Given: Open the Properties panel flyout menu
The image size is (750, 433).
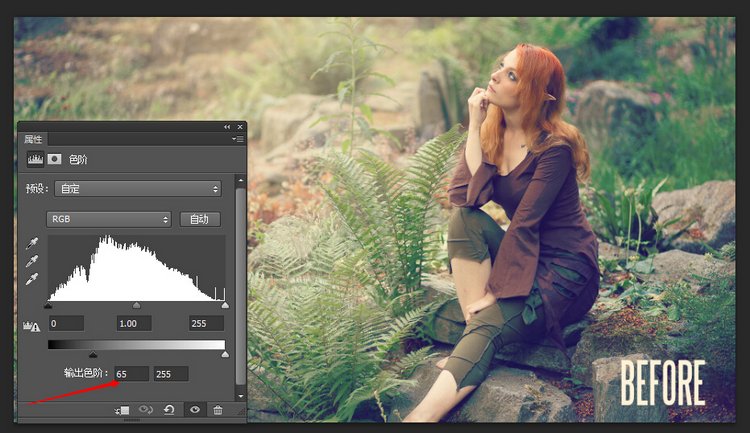Looking at the screenshot, I should click(238, 139).
